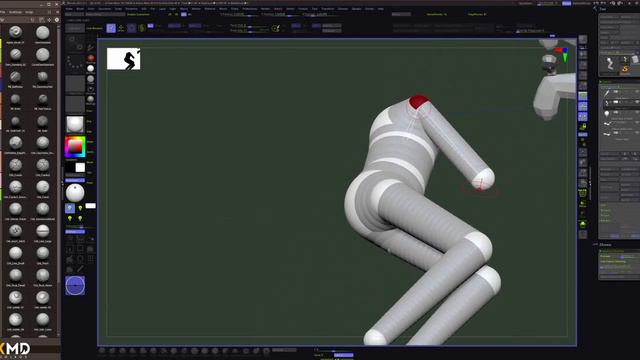The width and height of the screenshot is (640, 360).
Task: Toggle the first highlighted blue right-shelf button
Action: [583, 96]
